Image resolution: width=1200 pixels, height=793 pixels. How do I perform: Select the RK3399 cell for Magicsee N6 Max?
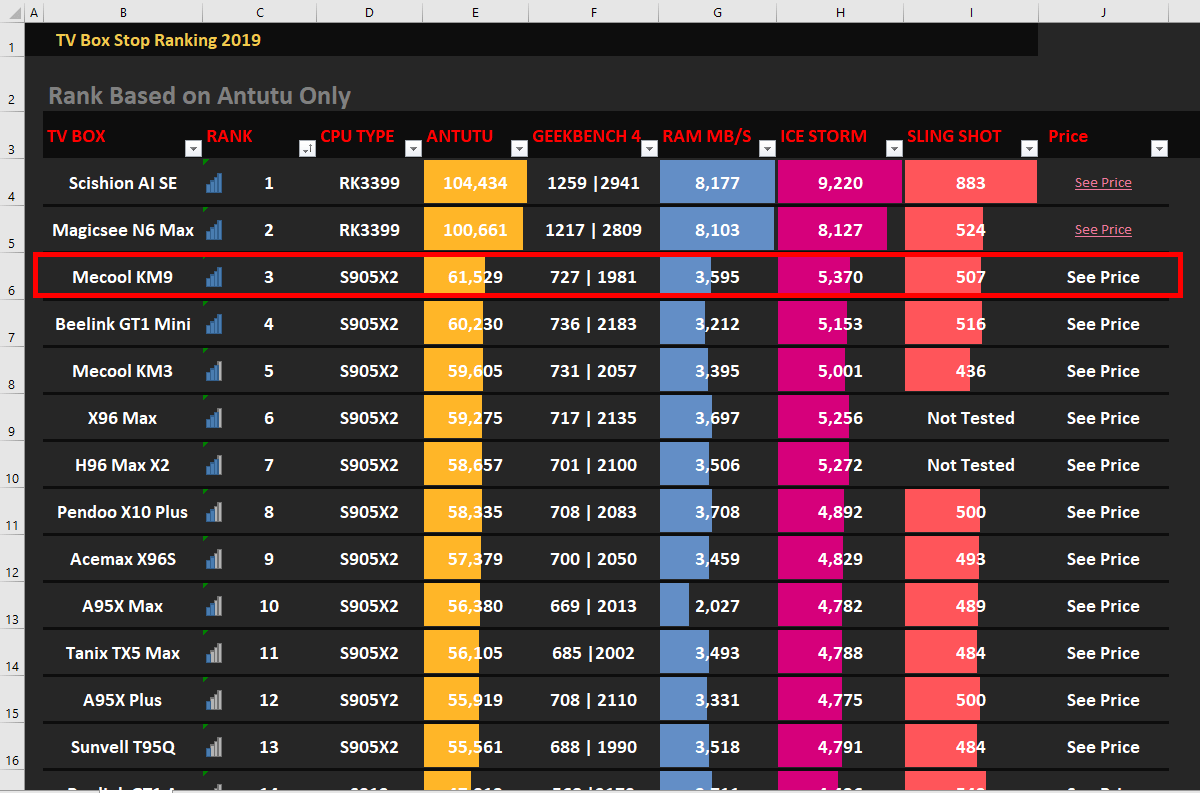369,230
